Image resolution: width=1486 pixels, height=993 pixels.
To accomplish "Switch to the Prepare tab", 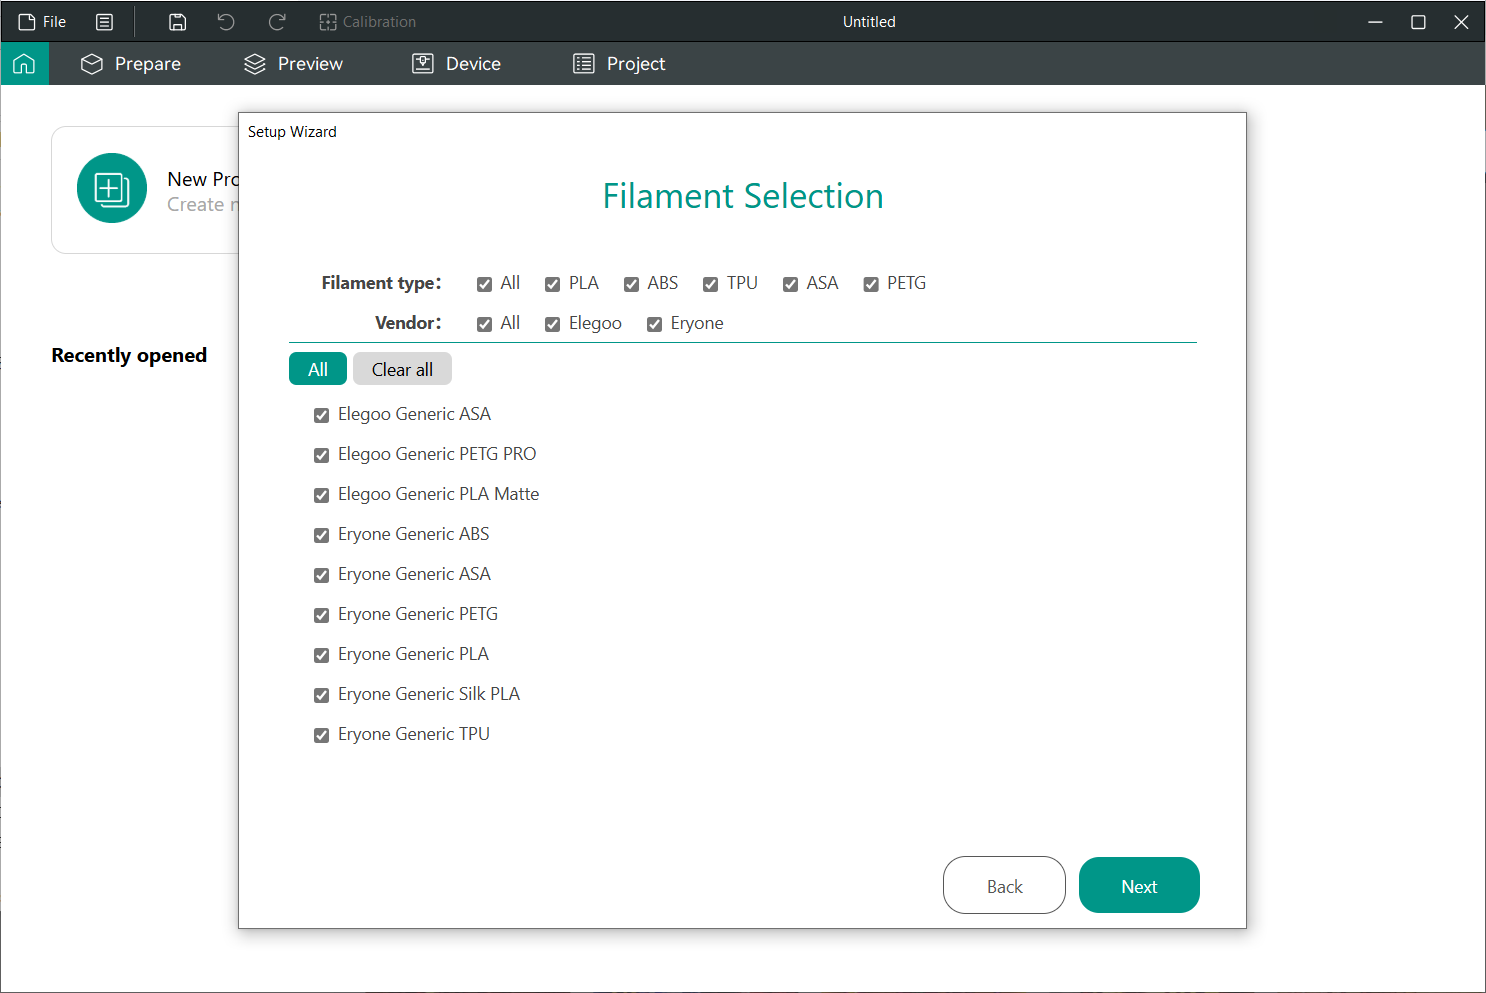I will pos(131,64).
